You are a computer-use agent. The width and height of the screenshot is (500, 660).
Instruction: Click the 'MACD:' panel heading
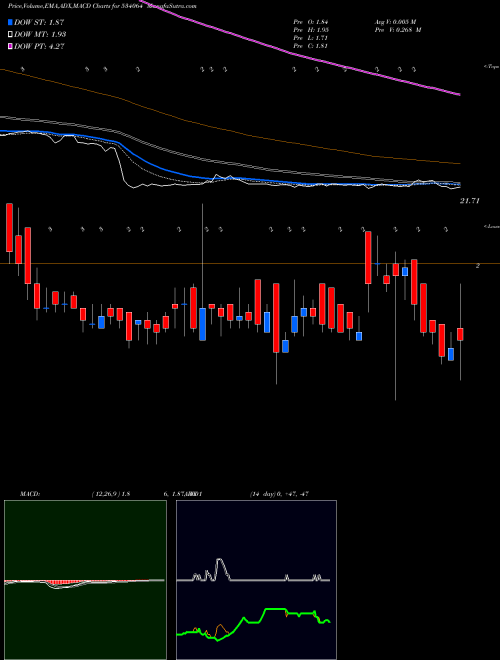point(29,494)
